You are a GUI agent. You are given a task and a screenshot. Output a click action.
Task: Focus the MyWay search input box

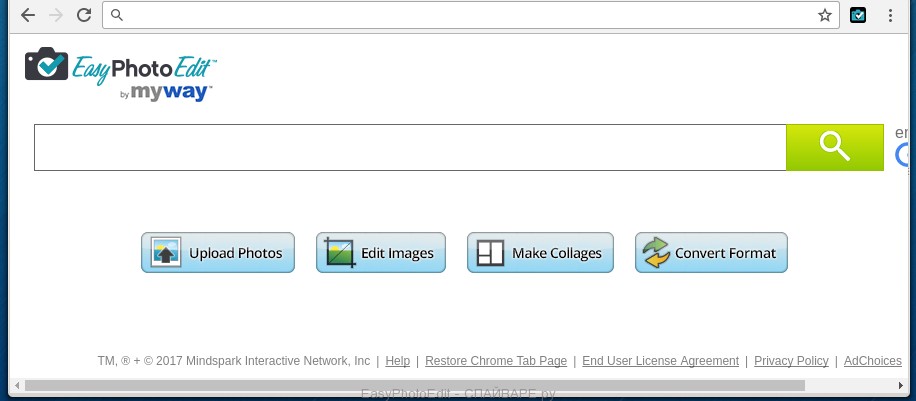click(410, 147)
